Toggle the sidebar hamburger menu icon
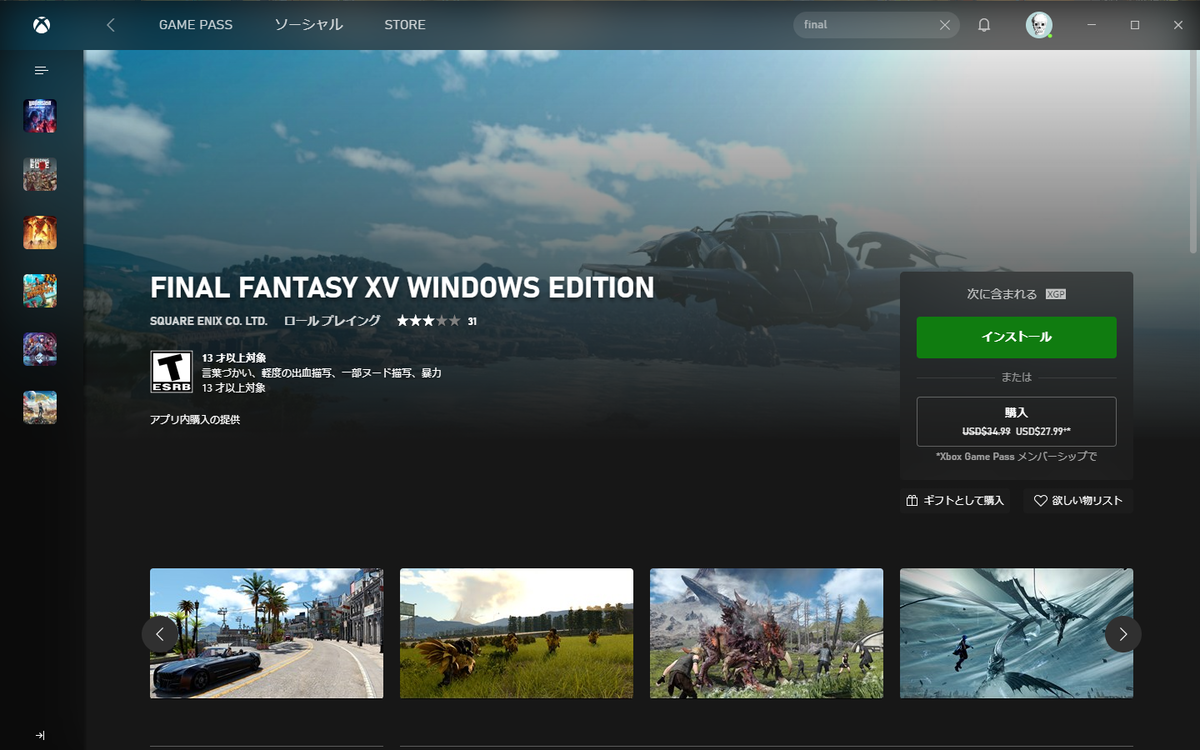Screen dimensions: 1200x750 41,70
